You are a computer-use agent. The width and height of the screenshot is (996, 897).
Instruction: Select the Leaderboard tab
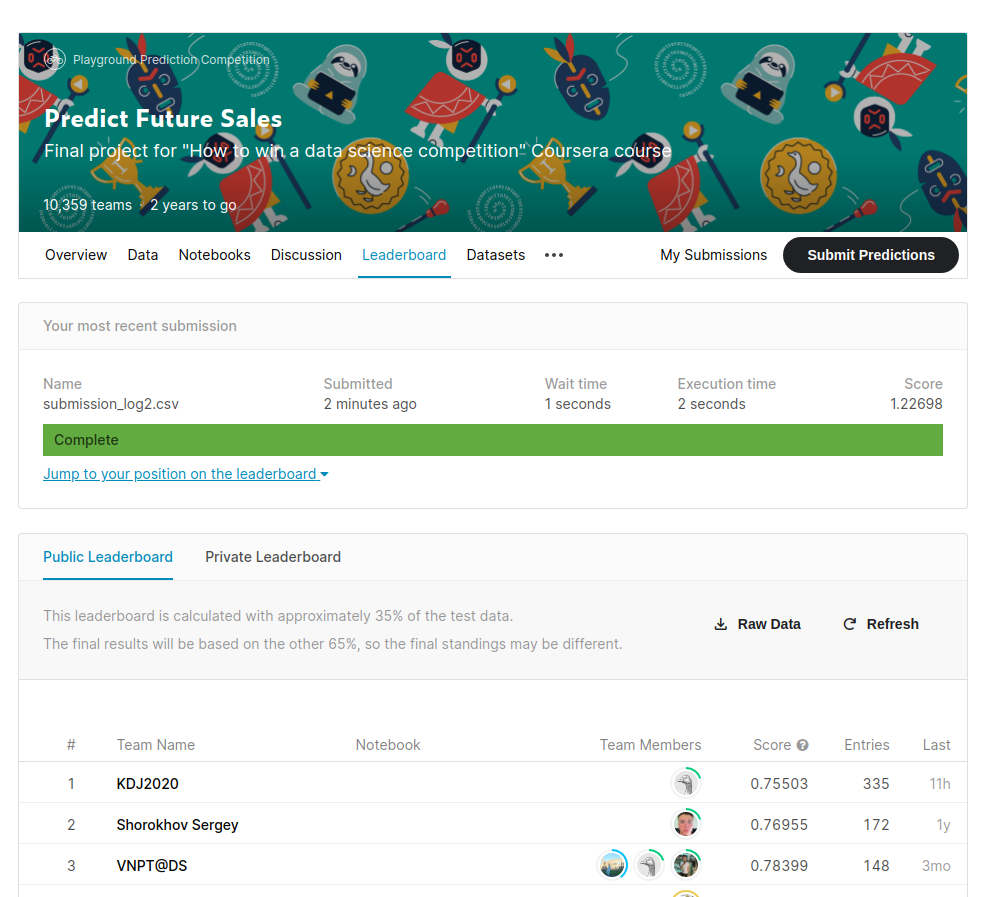pos(404,255)
